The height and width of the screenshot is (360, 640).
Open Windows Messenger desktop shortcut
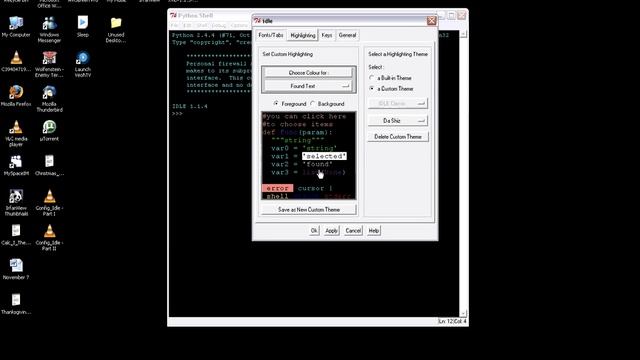[x=49, y=29]
